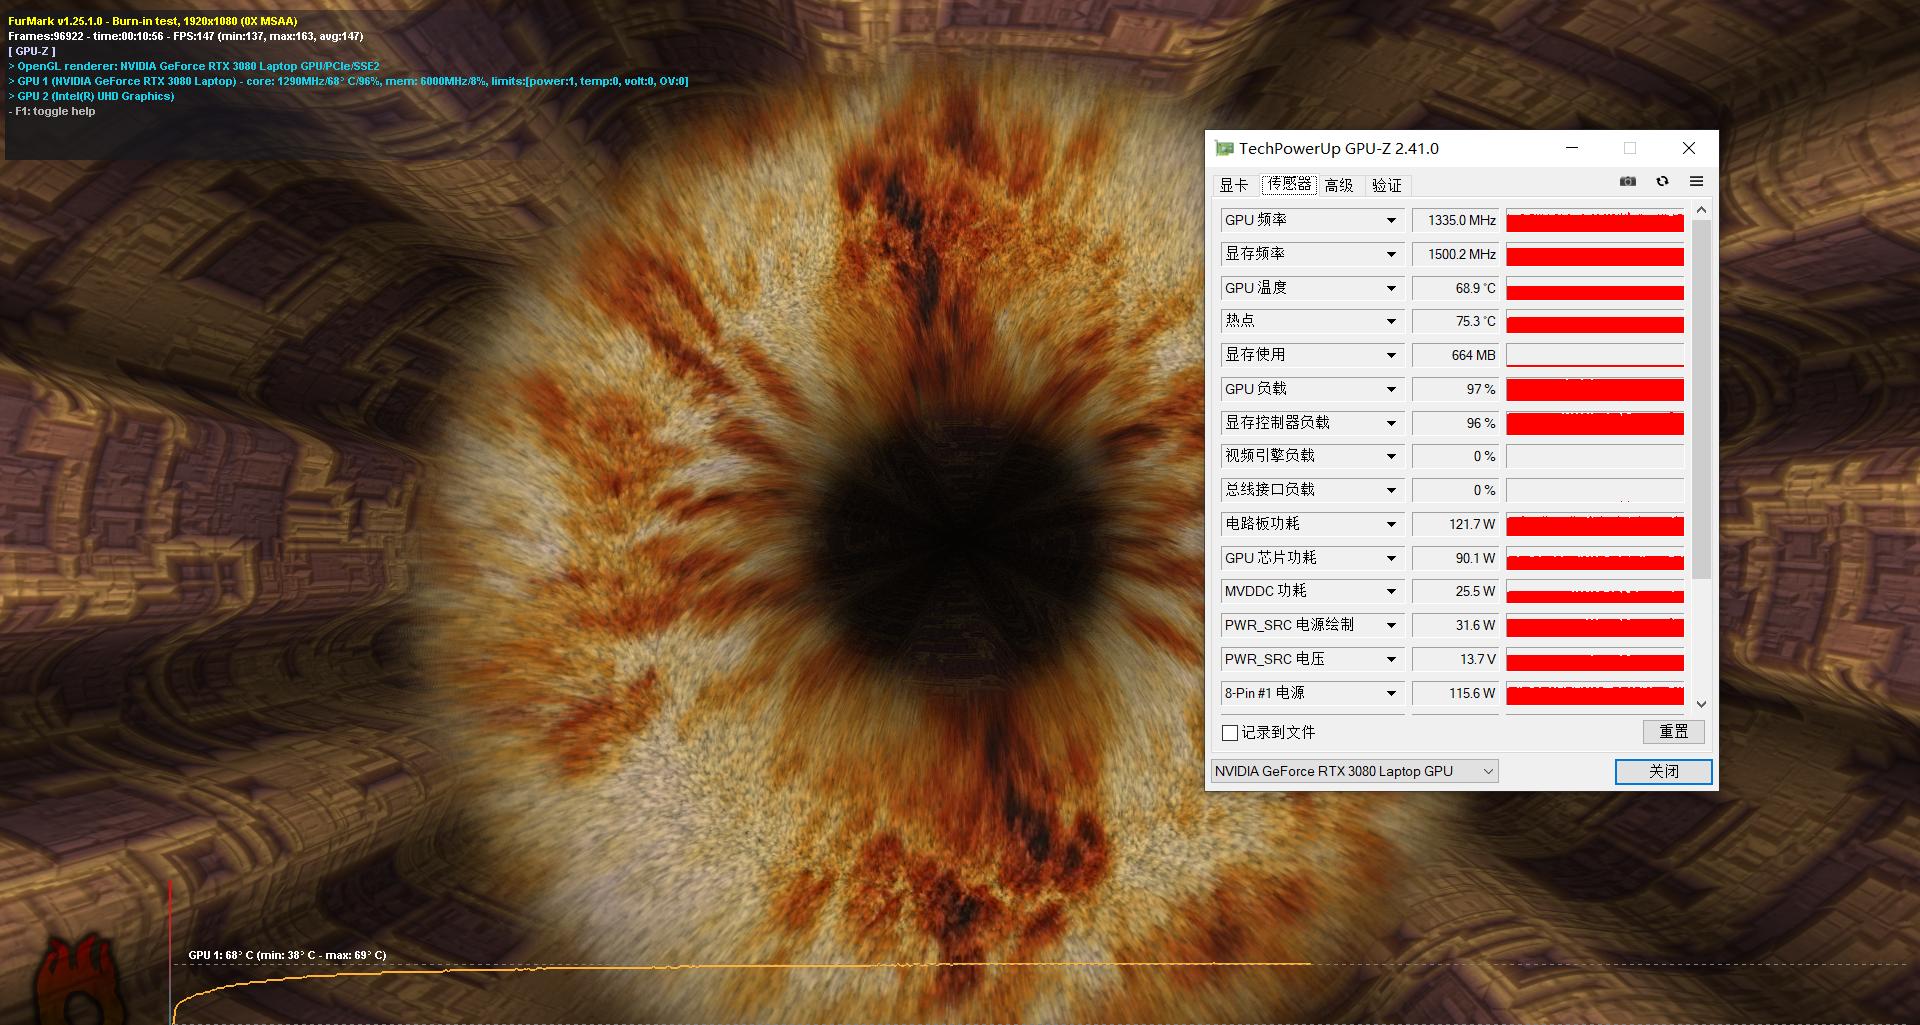Click the sensor list scrollbar thumb
Screen dimensions: 1920x1025
(x=1702, y=400)
